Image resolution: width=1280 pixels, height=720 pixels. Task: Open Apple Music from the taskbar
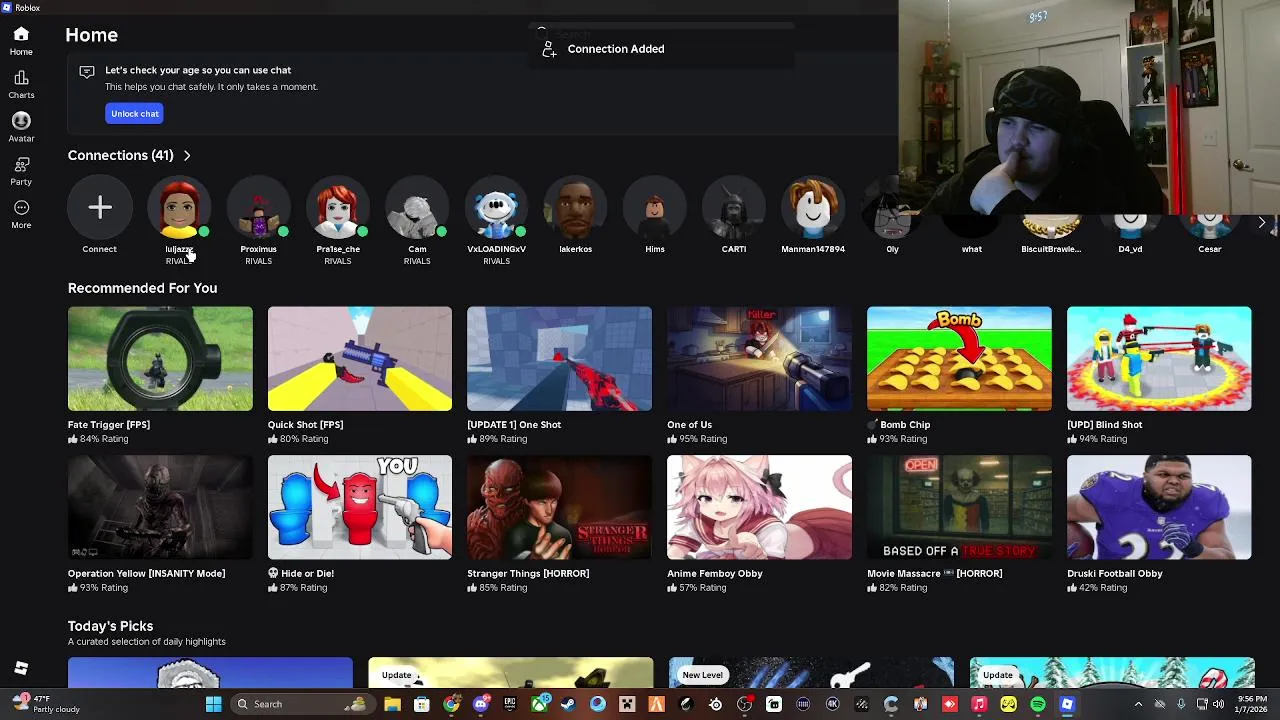tap(980, 704)
